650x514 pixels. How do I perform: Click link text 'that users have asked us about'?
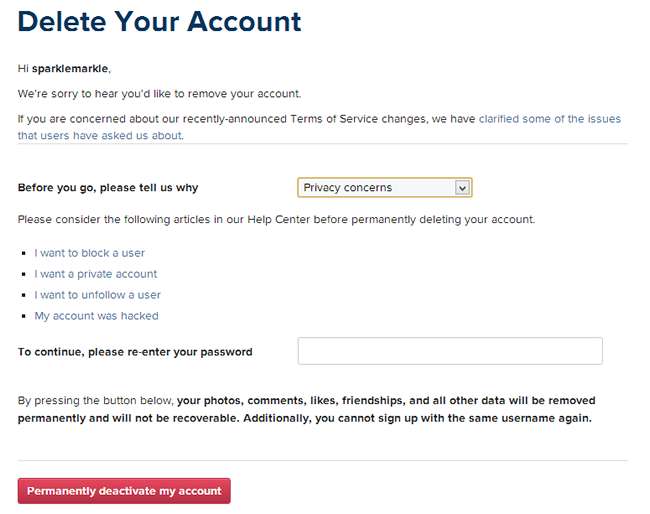click(100, 135)
